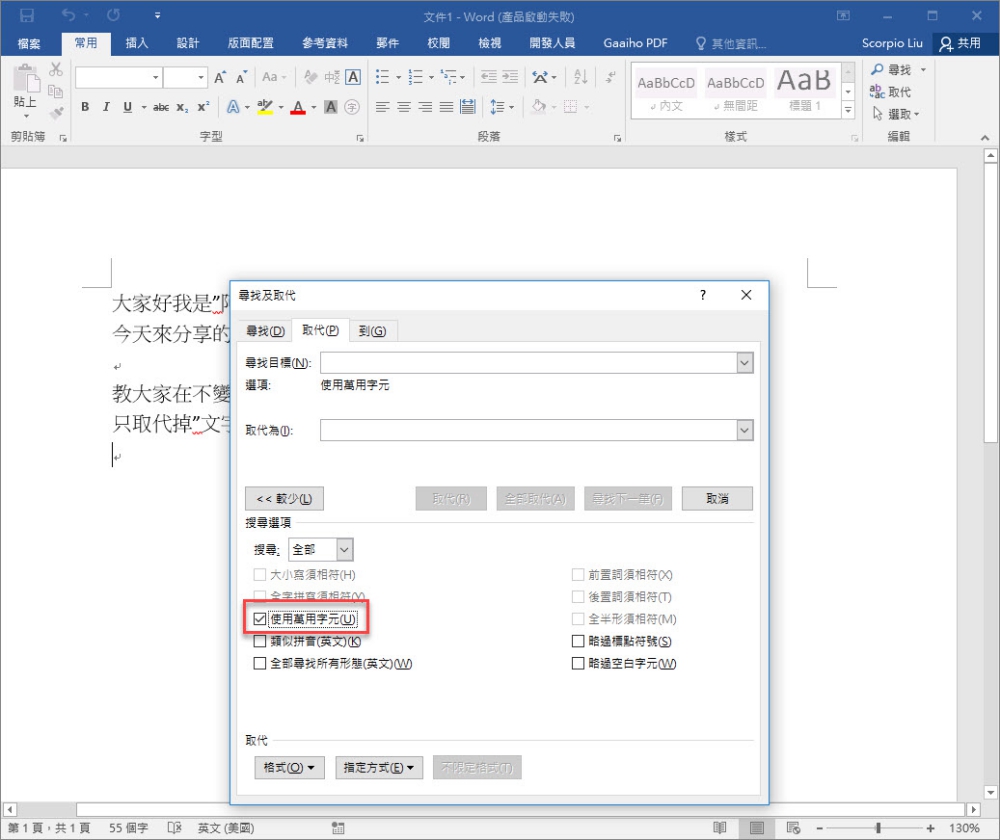Screen dimensions: 1000x840
Task: Click the << 較少(L) button
Action: tap(284, 499)
